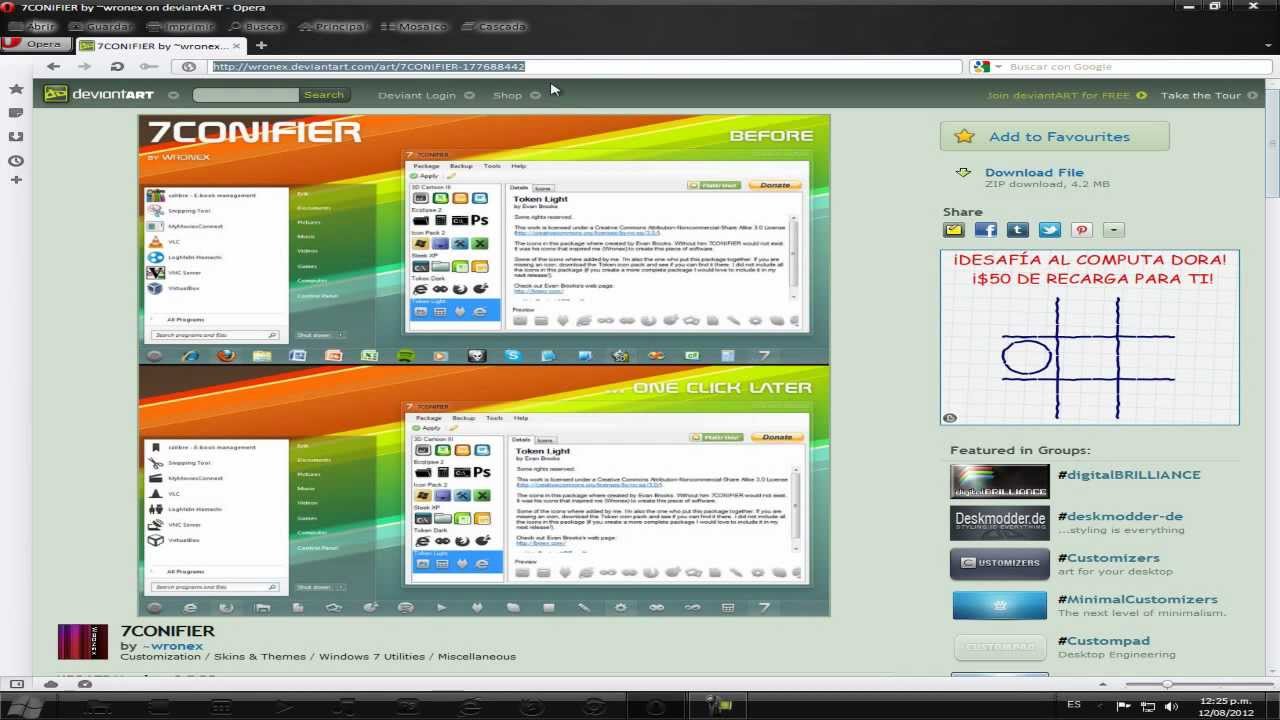Share on Facebook icon
The height and width of the screenshot is (720, 1280).
[986, 230]
